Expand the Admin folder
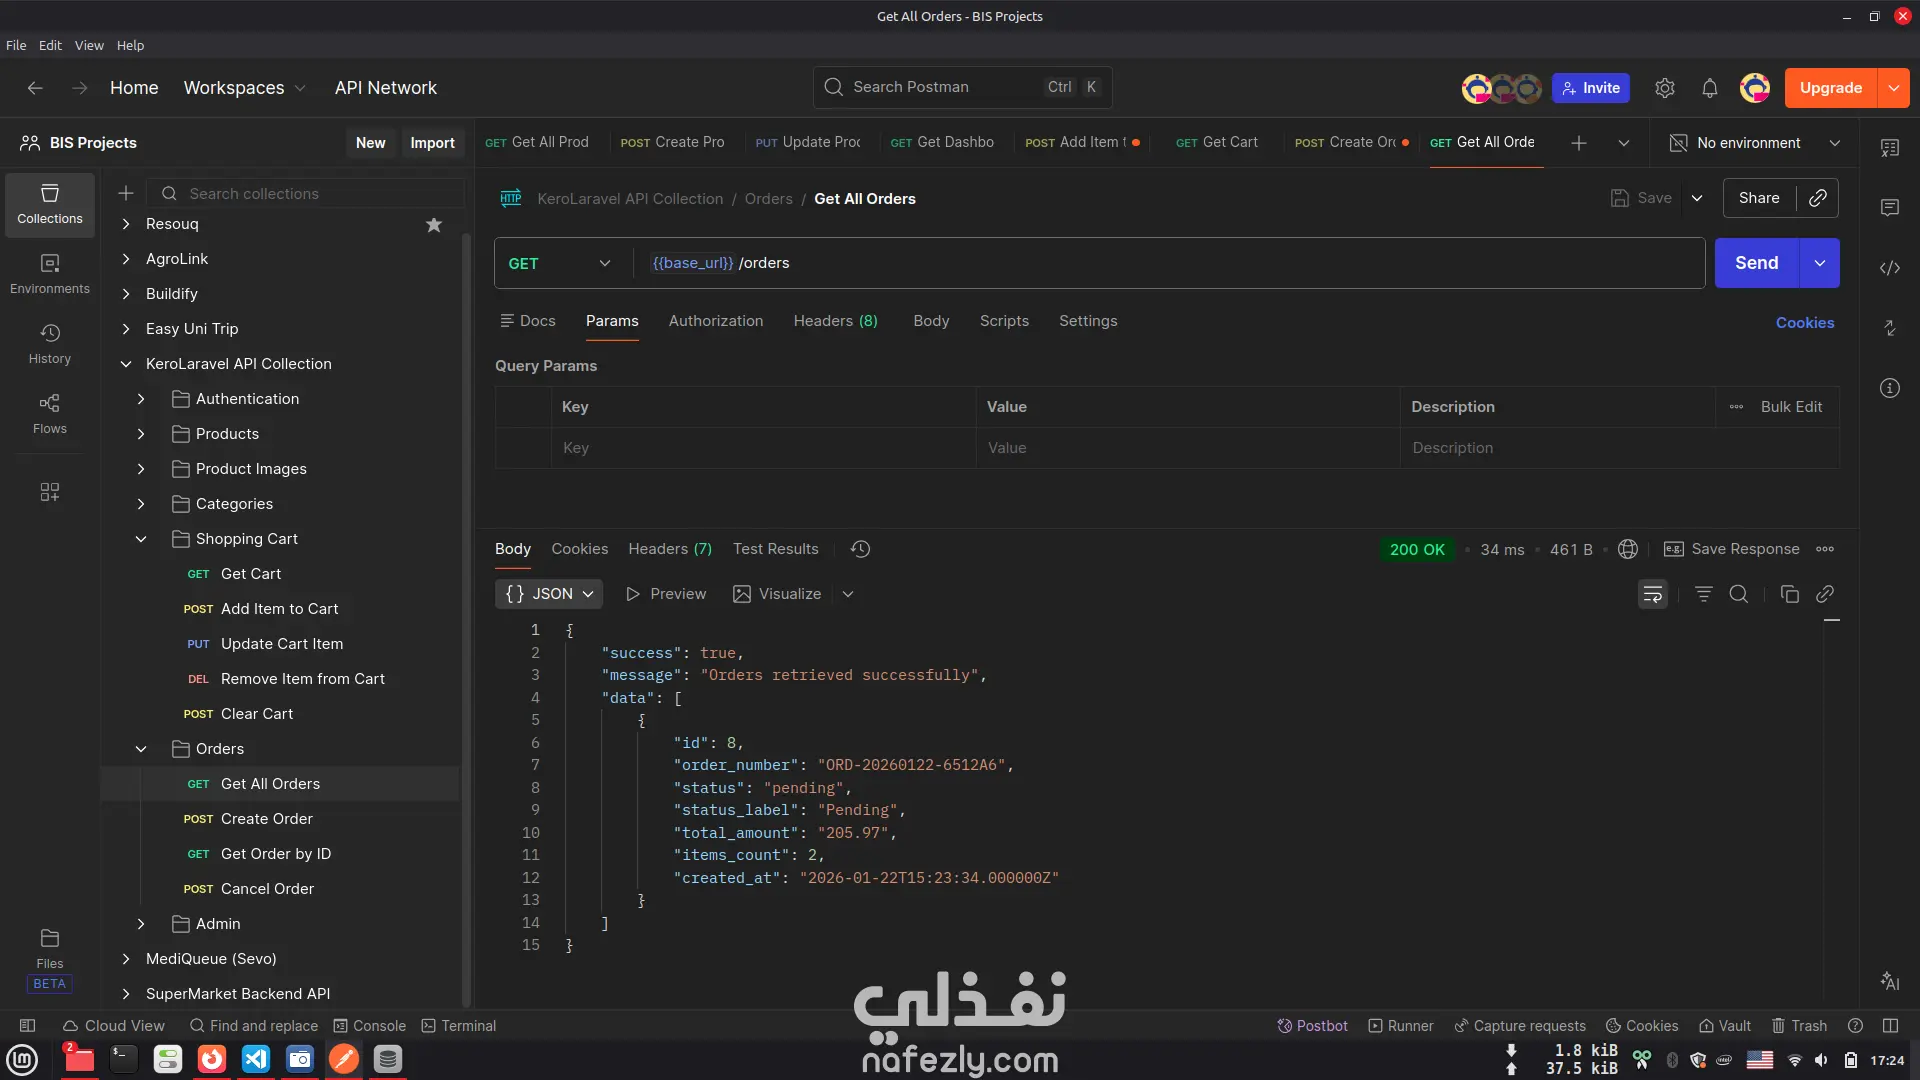The height and width of the screenshot is (1080, 1920). [x=141, y=924]
